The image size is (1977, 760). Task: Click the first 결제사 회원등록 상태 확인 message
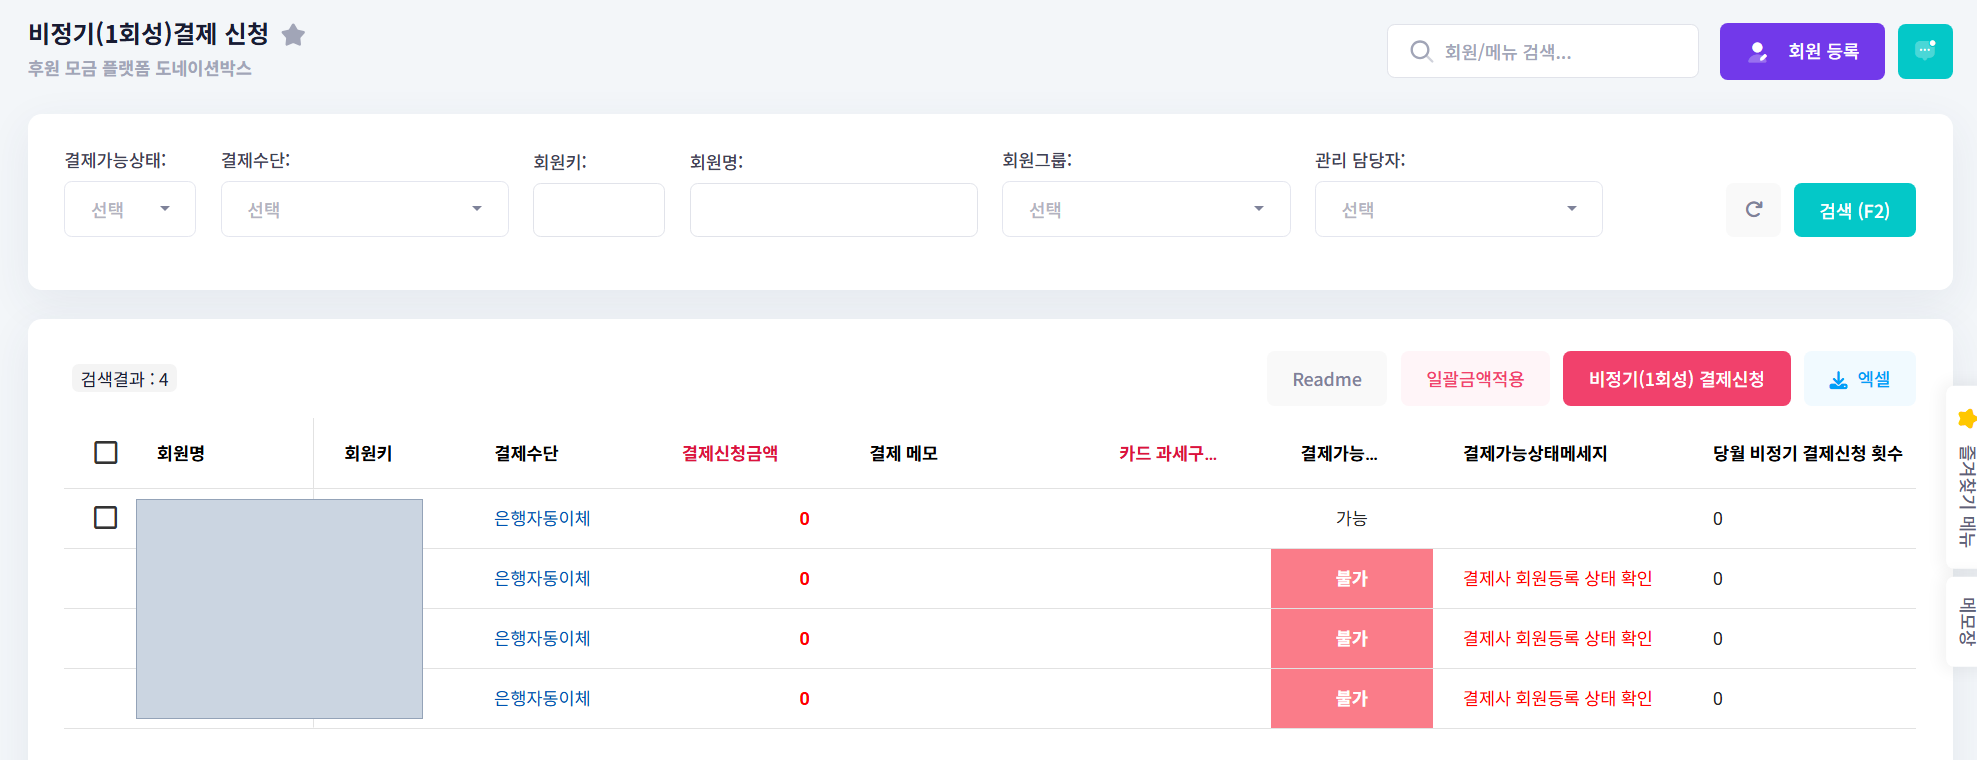(x=1557, y=578)
